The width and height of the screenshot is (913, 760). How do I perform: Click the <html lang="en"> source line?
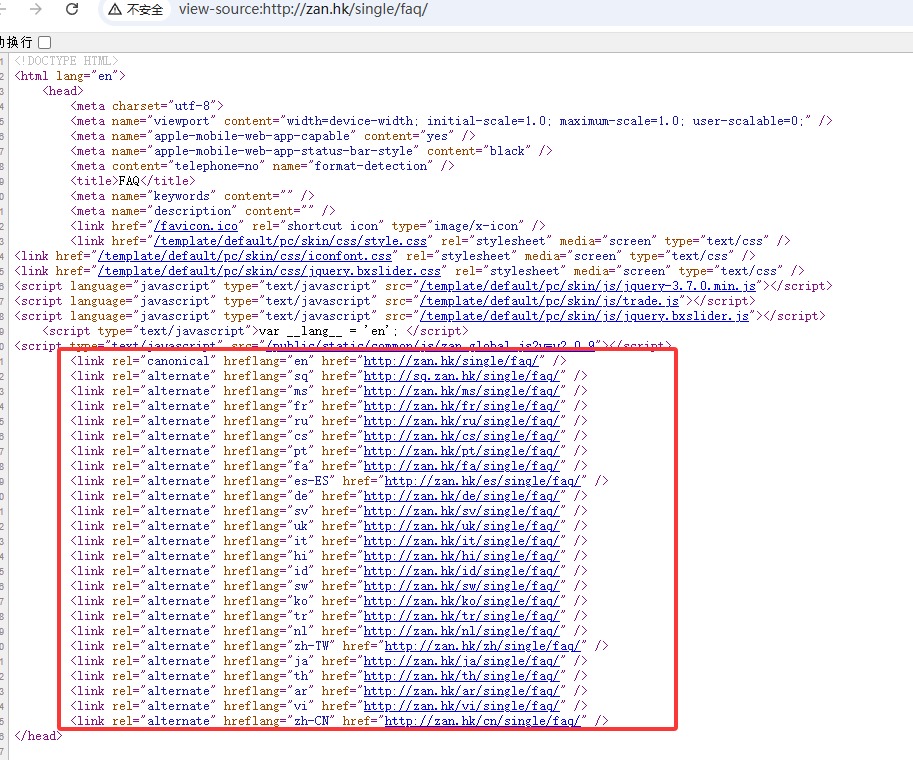70,76
